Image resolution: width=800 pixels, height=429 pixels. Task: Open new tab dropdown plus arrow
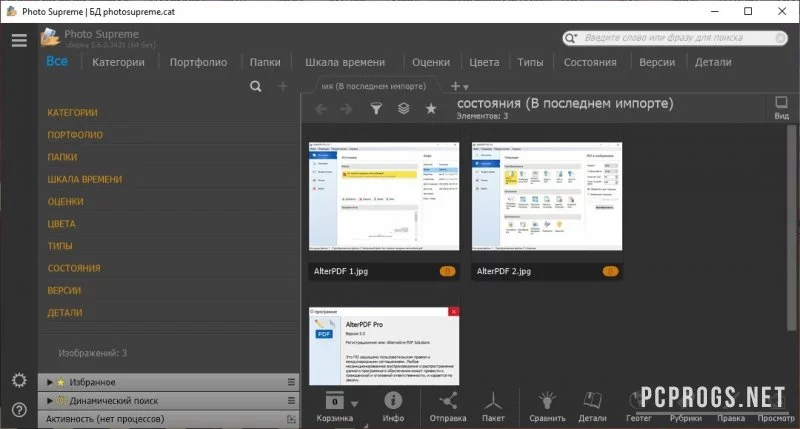point(460,86)
